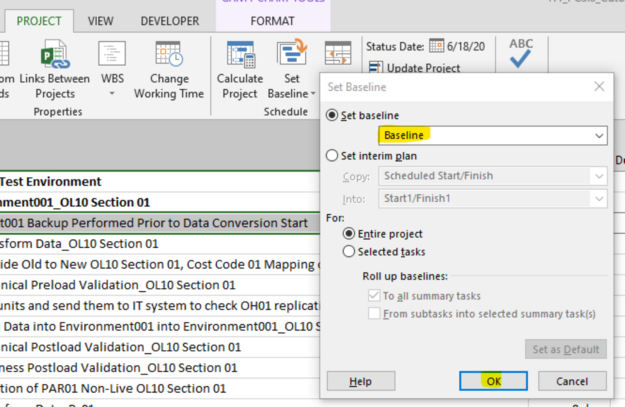The width and height of the screenshot is (625, 407).
Task: Select the Data into Environment001 row
Action: pos(159,327)
